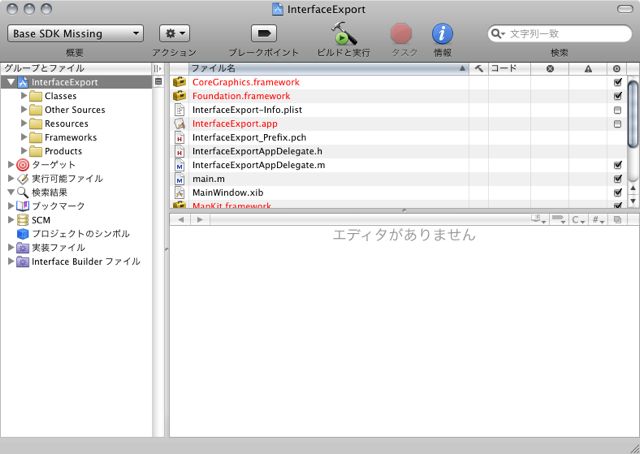Open the blue Info button
The height and width of the screenshot is (454, 640).
click(x=442, y=33)
